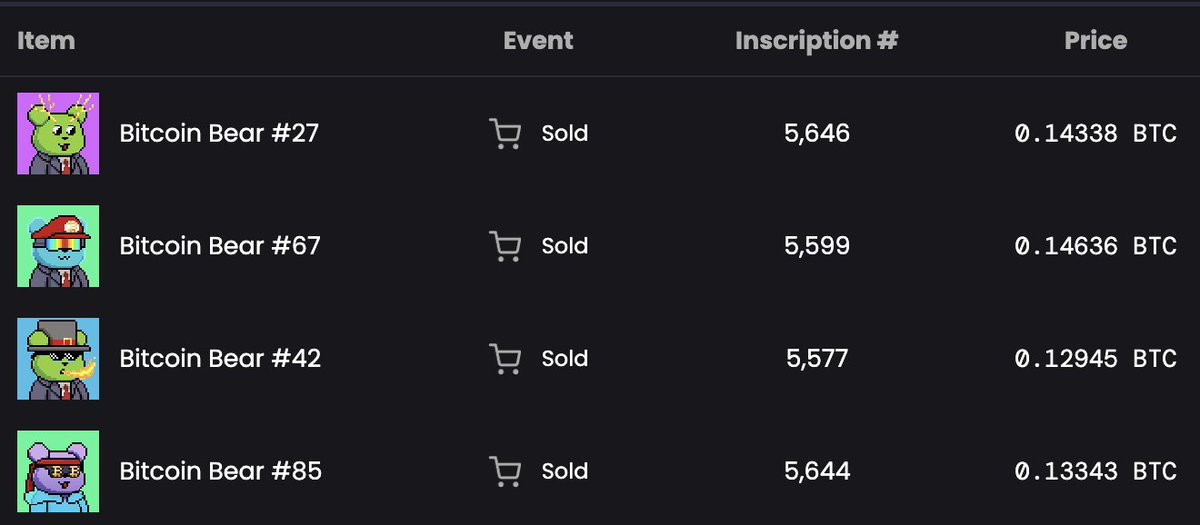Screen dimensions: 1200x525
Task: Click the cart icon for Bitcoin Bear #27
Action: (x=505, y=134)
